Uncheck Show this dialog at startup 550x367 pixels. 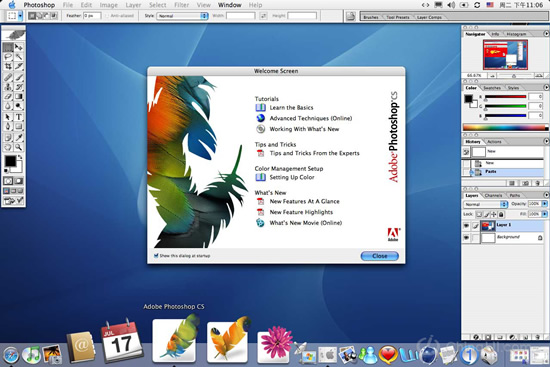[156, 255]
